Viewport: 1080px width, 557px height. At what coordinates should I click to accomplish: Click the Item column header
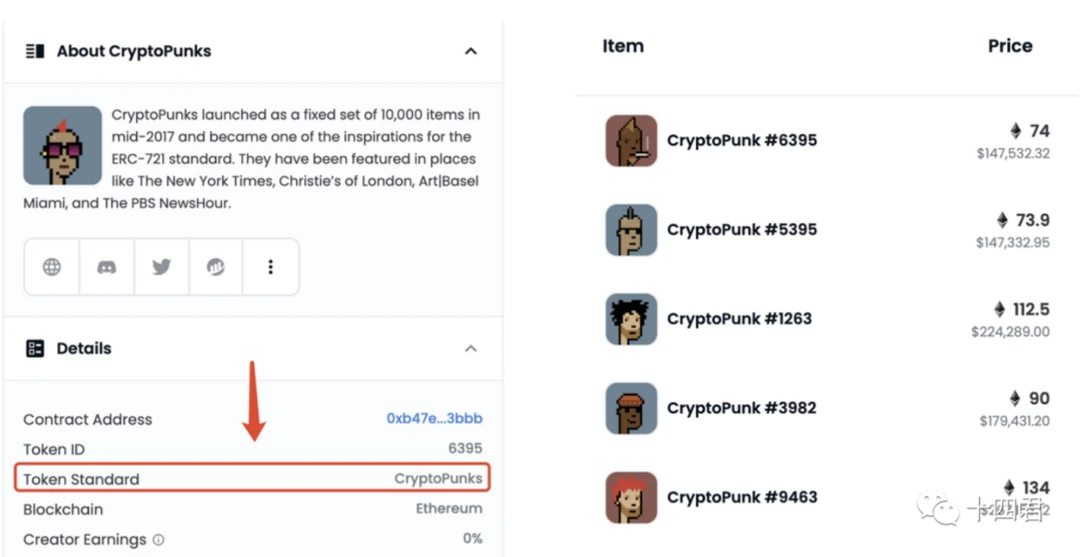(x=623, y=46)
